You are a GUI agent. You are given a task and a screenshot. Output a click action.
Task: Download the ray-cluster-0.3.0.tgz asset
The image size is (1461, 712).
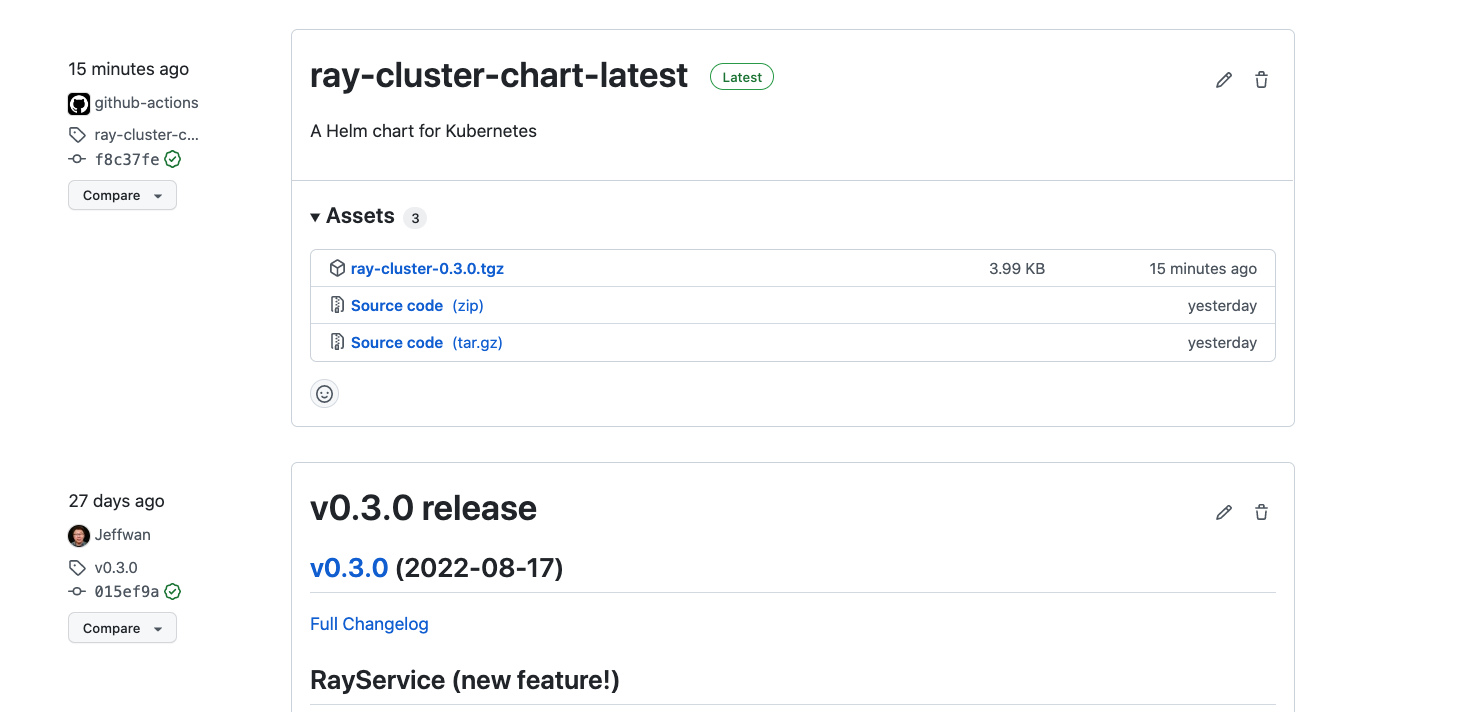[427, 267]
